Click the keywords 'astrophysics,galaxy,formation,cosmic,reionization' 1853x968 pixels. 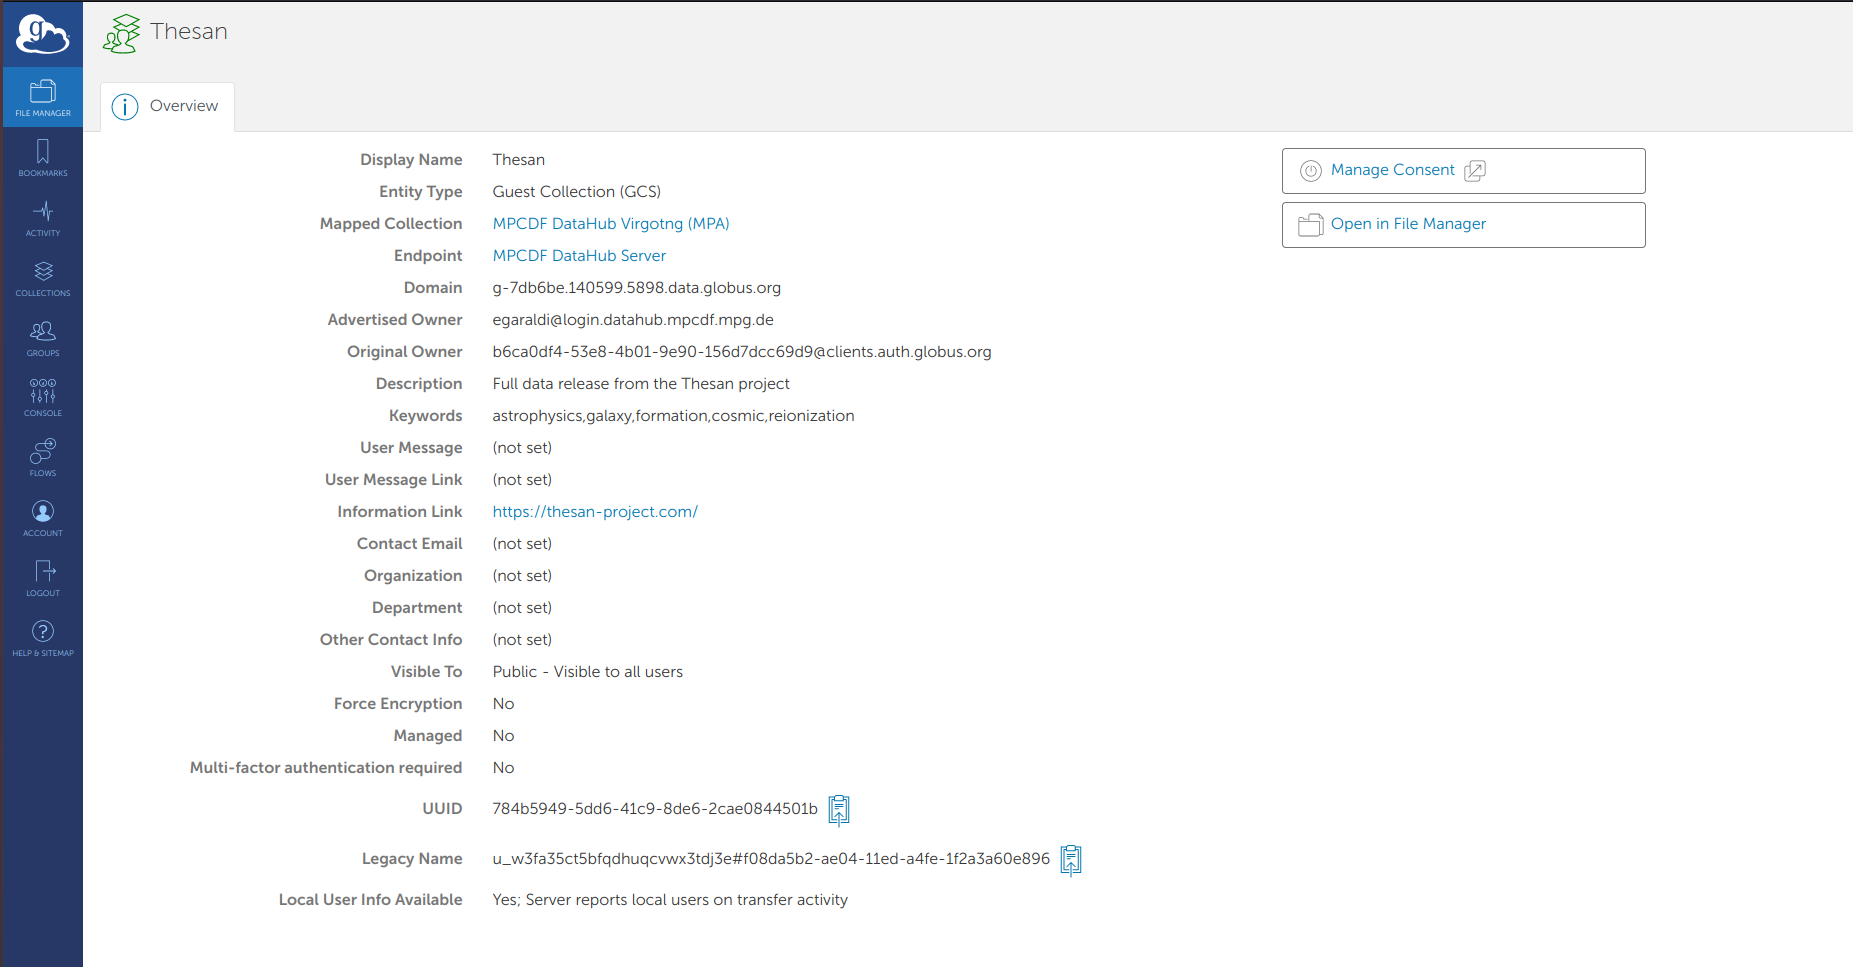click(x=673, y=416)
